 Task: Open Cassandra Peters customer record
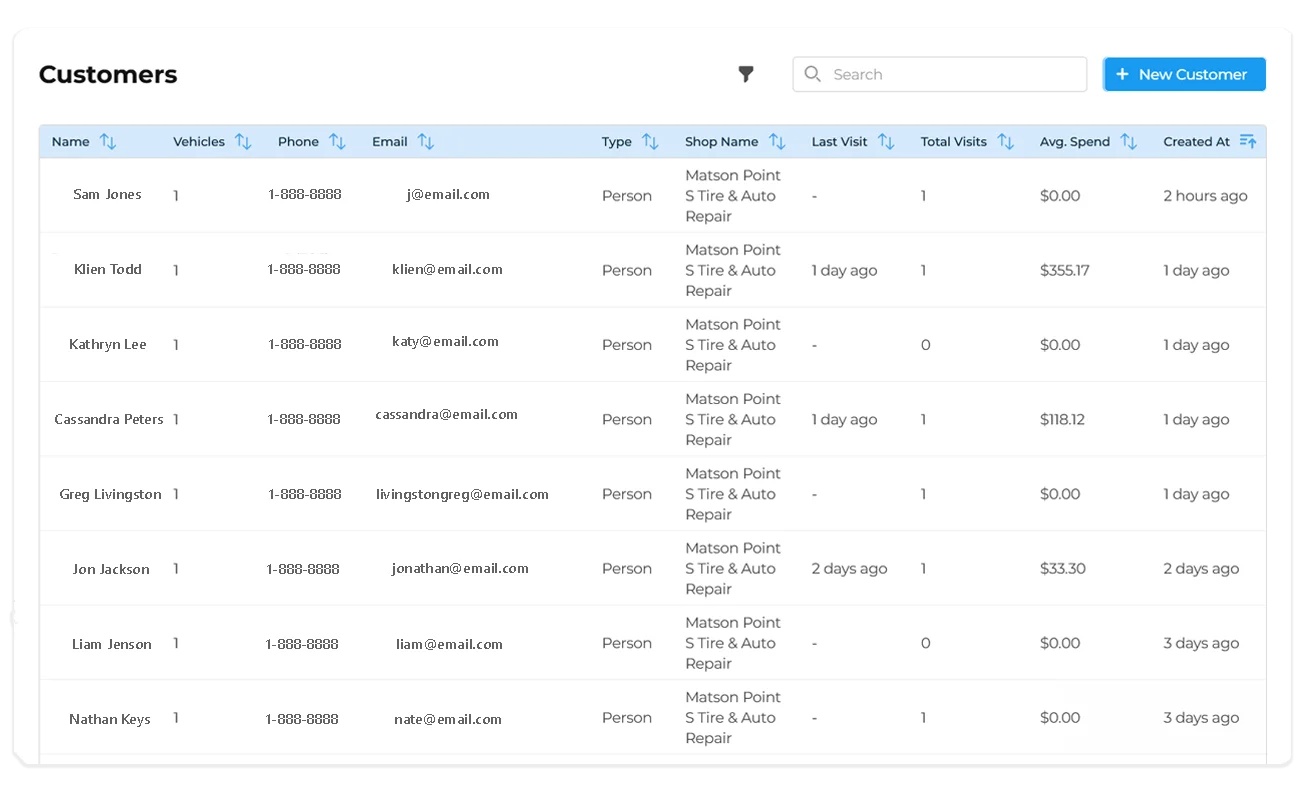(x=109, y=420)
